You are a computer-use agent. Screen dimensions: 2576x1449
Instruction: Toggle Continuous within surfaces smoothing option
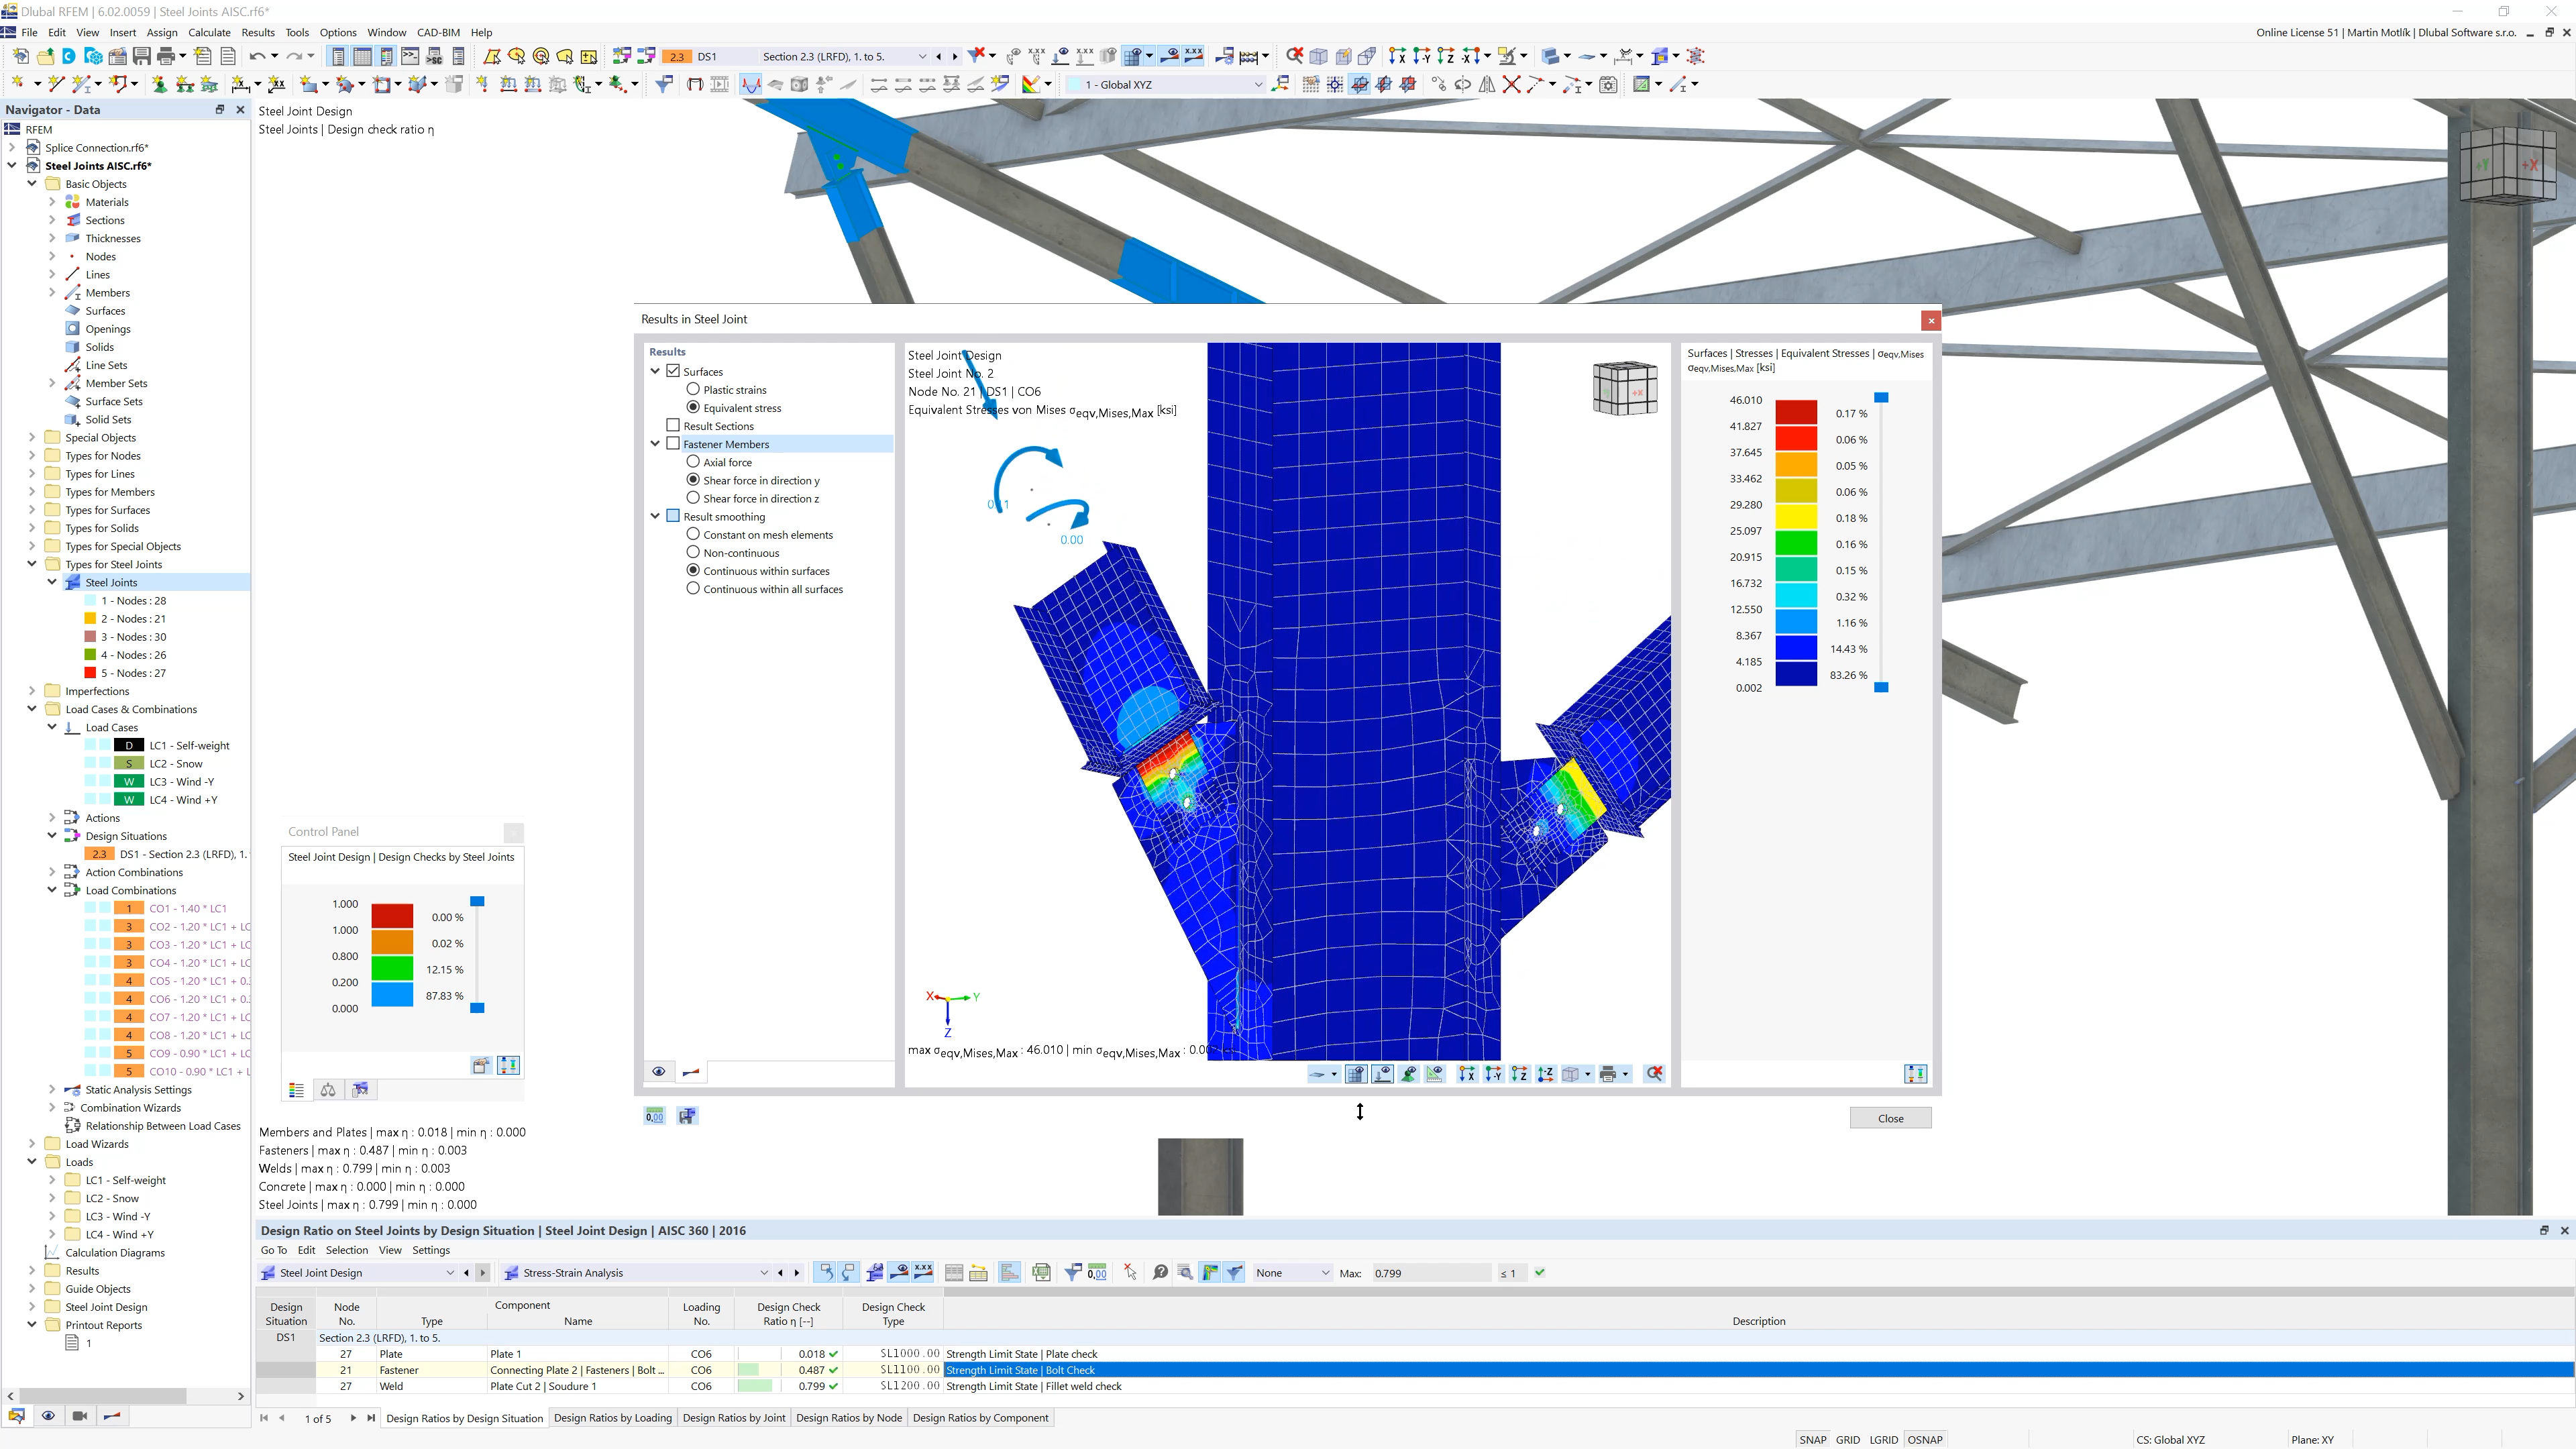tap(692, 570)
